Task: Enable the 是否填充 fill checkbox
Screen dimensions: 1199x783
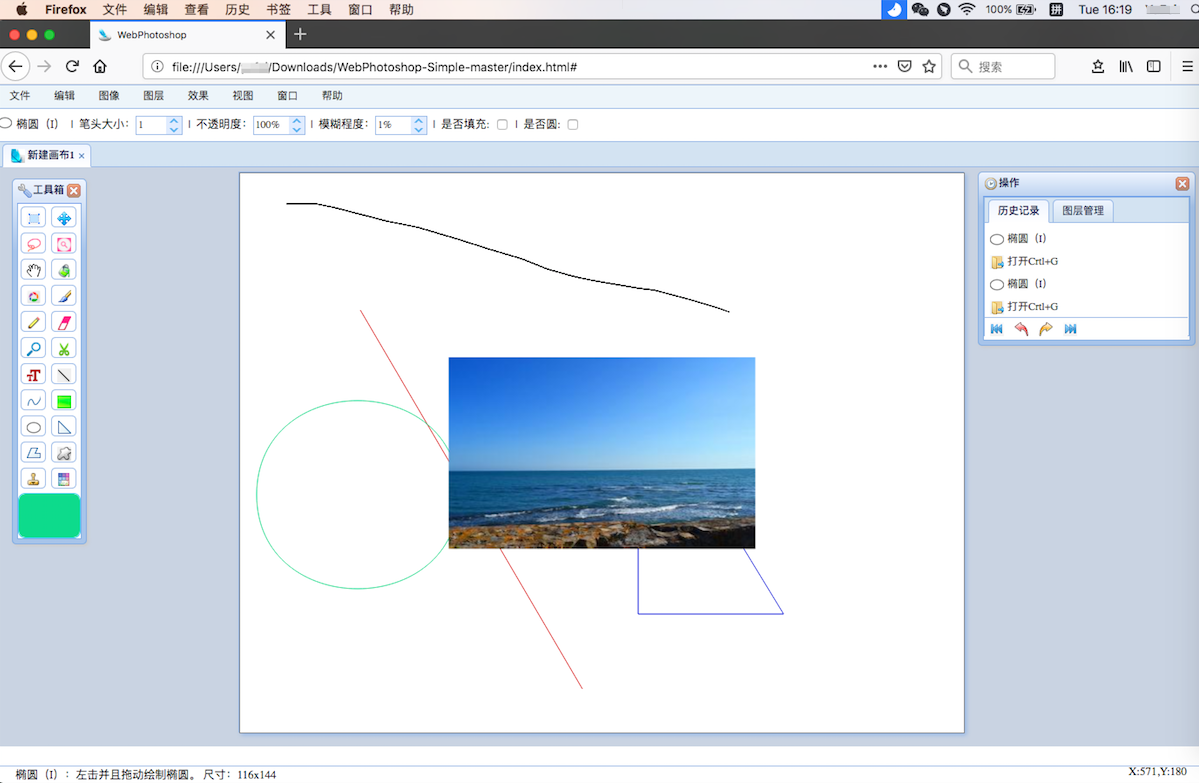Action: point(502,125)
